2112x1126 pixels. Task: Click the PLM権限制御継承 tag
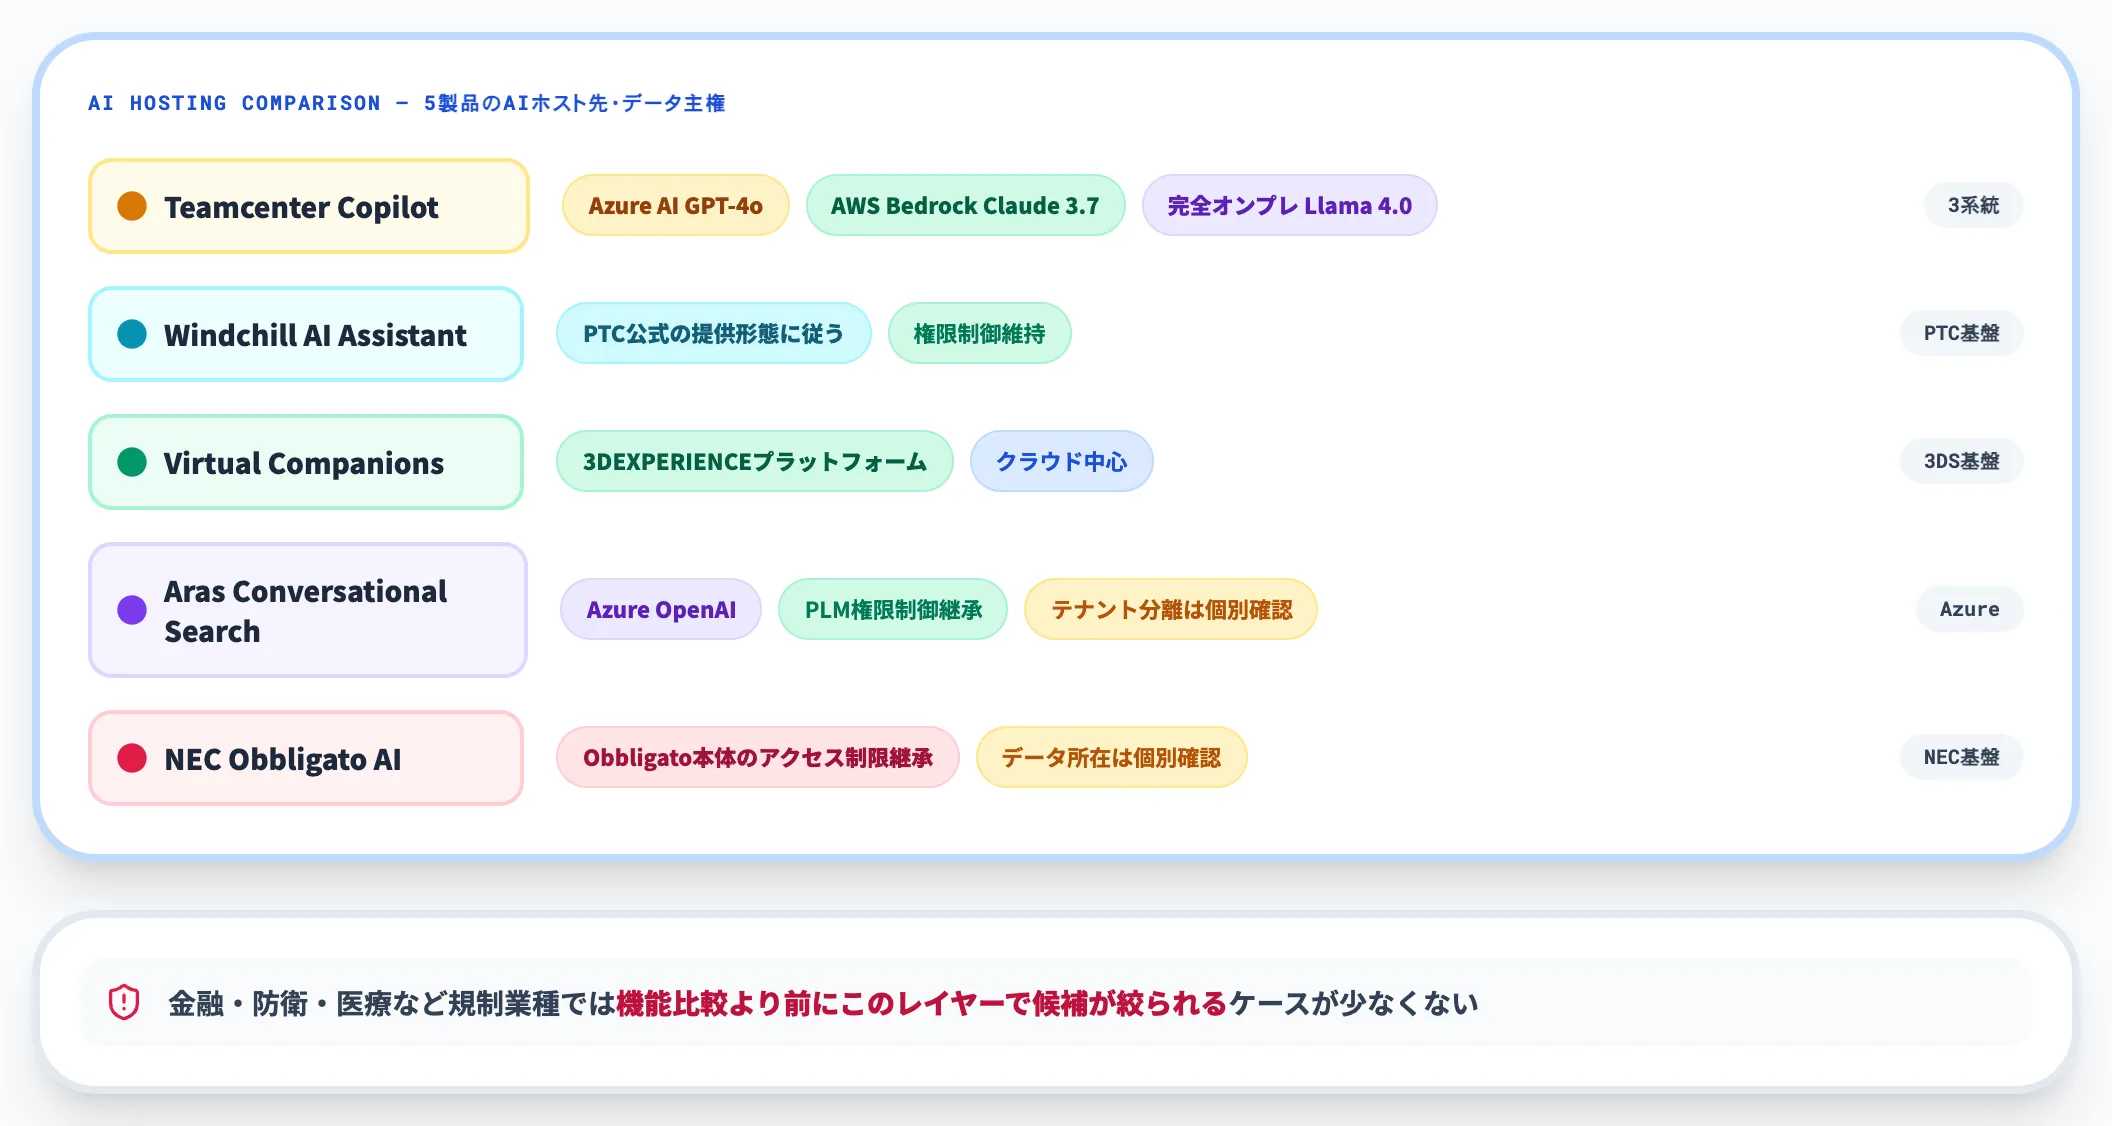(893, 610)
